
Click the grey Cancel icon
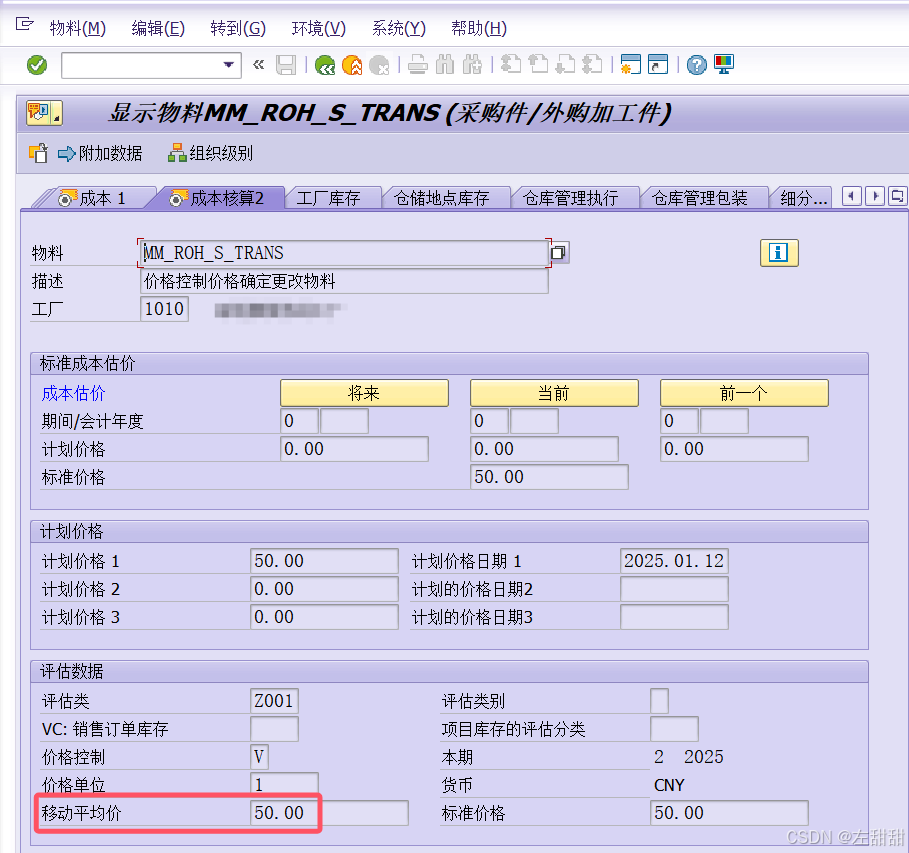[x=379, y=65]
